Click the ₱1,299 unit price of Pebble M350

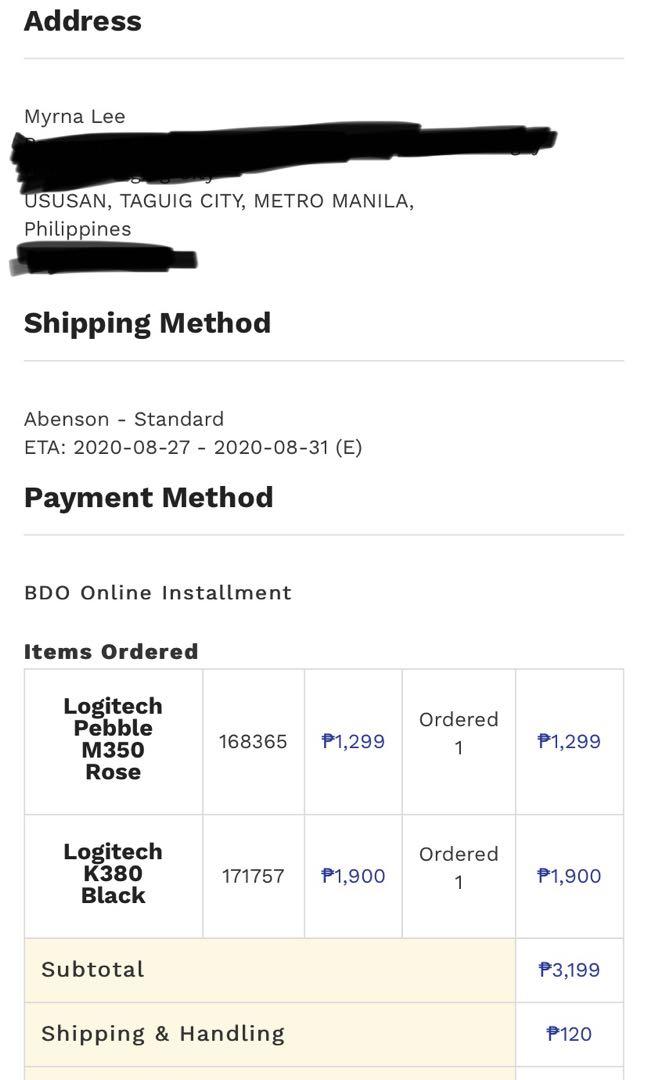tap(353, 741)
